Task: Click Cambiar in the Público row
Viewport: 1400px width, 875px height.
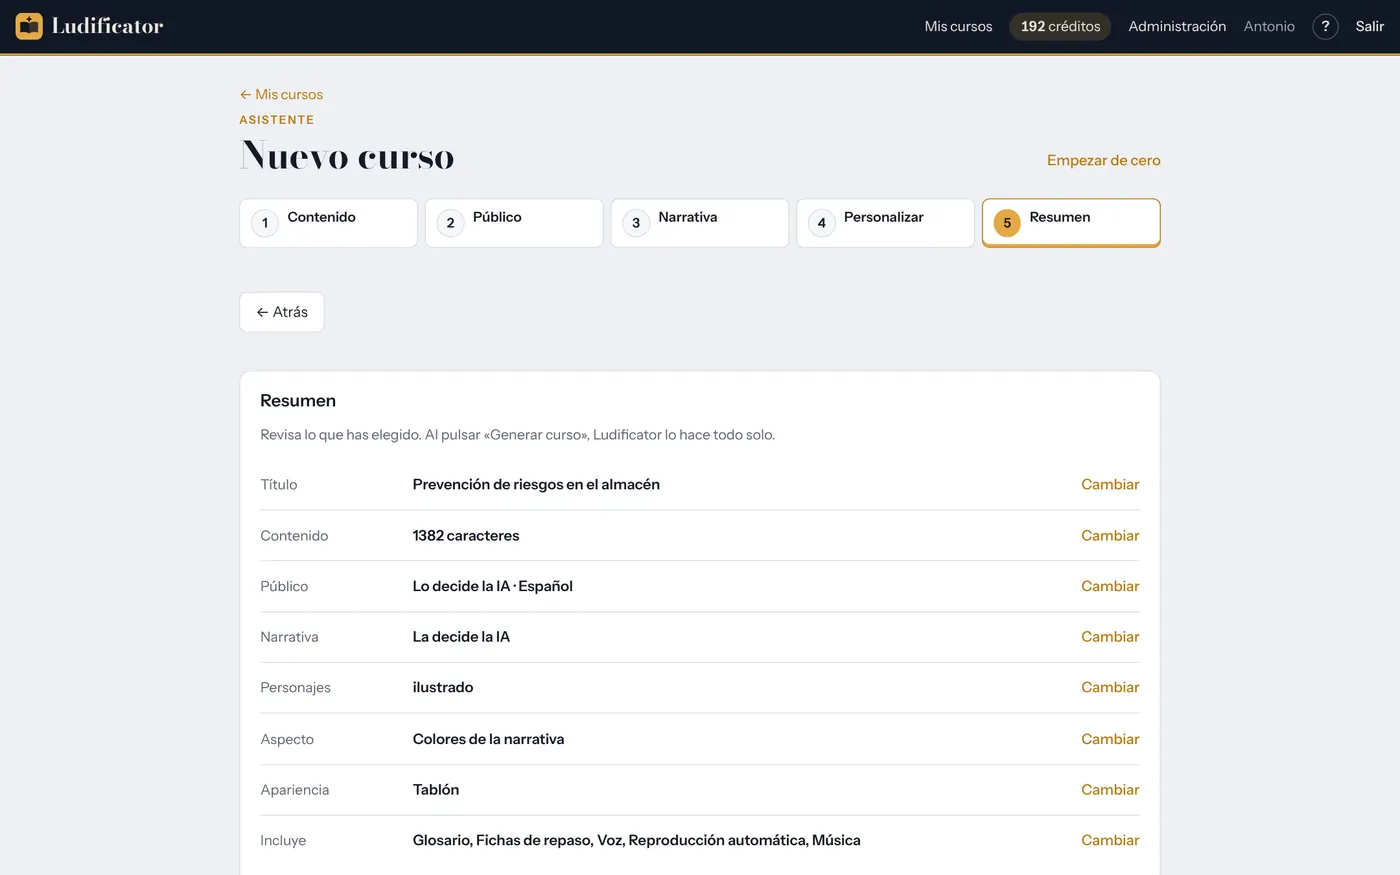Action: tap(1110, 586)
